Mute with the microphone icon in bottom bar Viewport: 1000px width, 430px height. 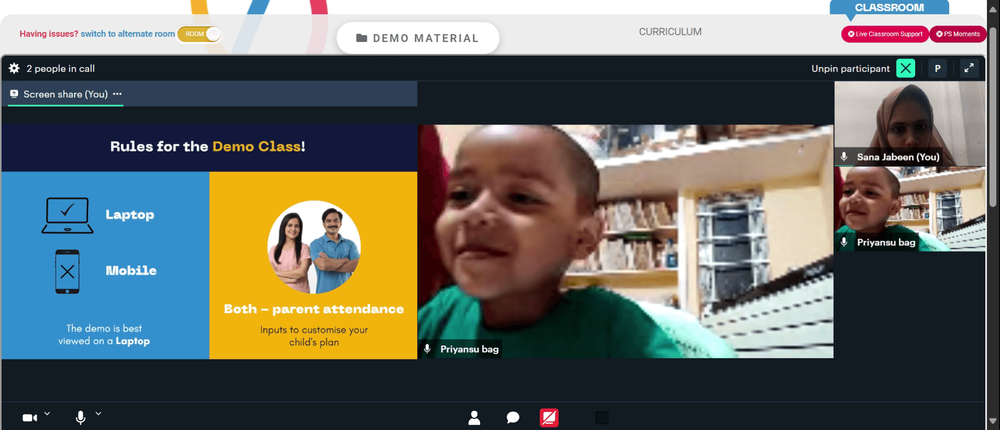click(x=80, y=418)
